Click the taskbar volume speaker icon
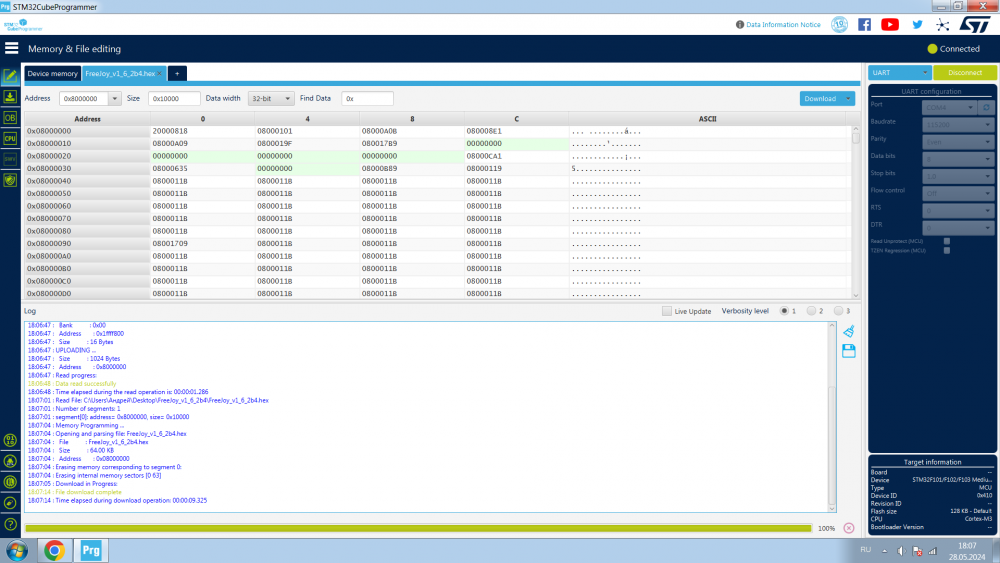The height and width of the screenshot is (563, 1000). [901, 551]
